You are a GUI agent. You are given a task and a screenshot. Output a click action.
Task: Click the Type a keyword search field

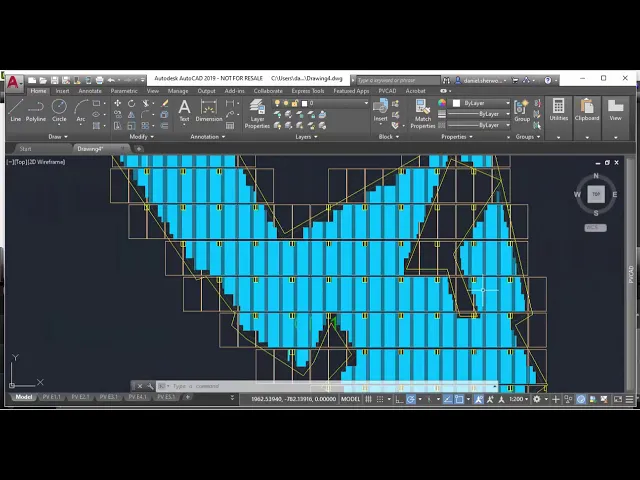[x=398, y=80]
